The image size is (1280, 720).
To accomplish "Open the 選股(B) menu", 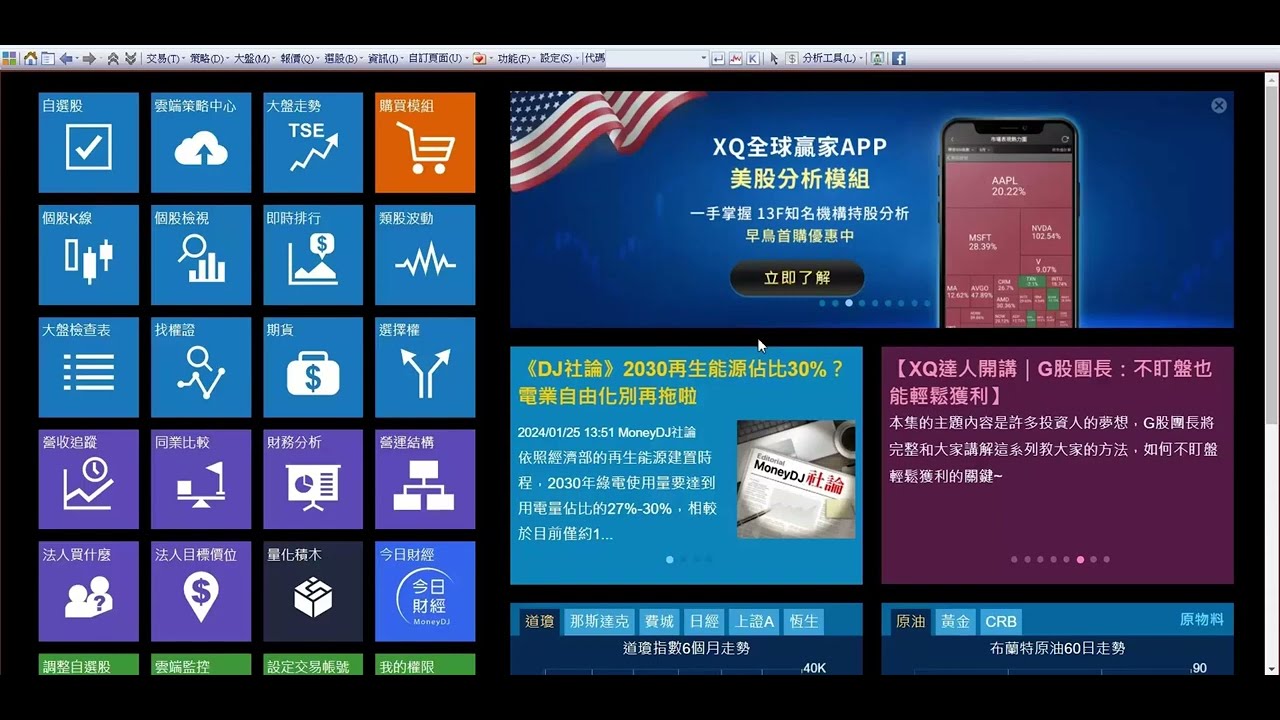I will coord(341,59).
